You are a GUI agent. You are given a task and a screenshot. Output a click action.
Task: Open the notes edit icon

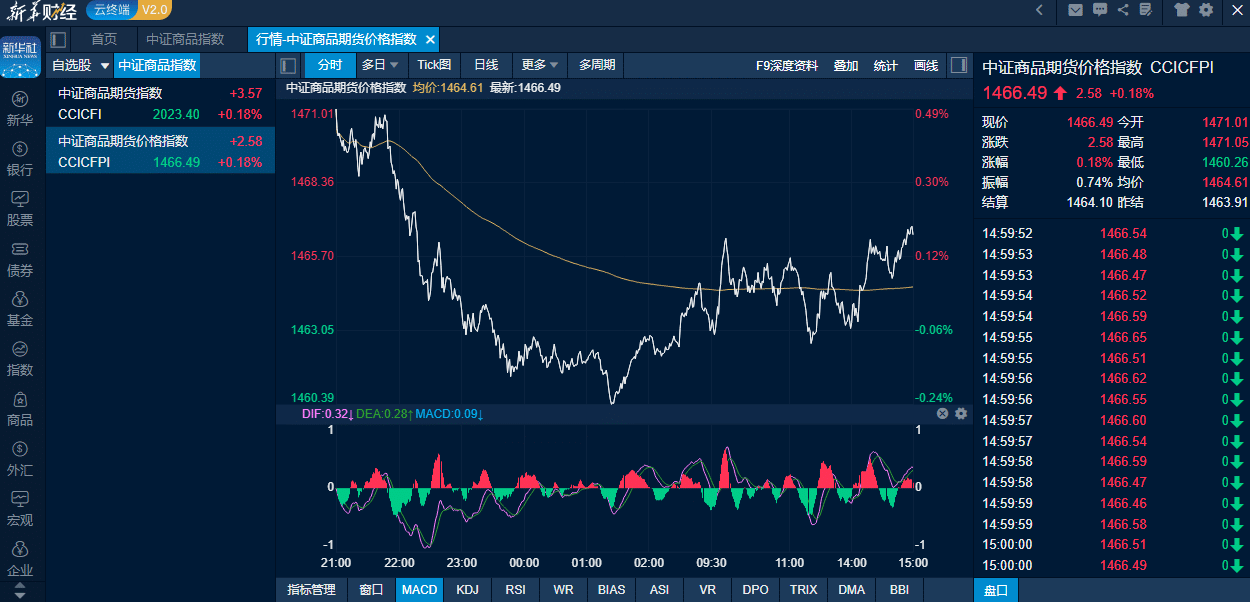tap(1145, 10)
